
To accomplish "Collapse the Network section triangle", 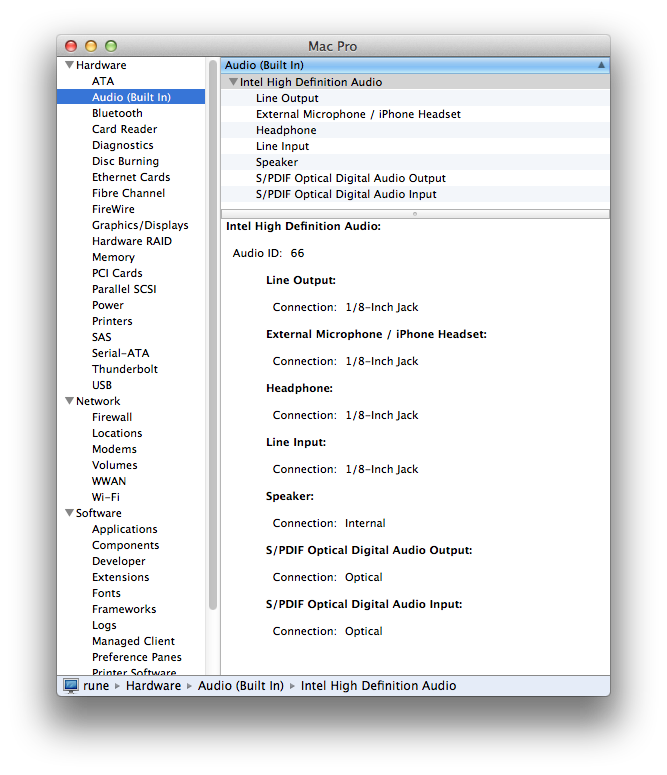I will coord(69,402).
